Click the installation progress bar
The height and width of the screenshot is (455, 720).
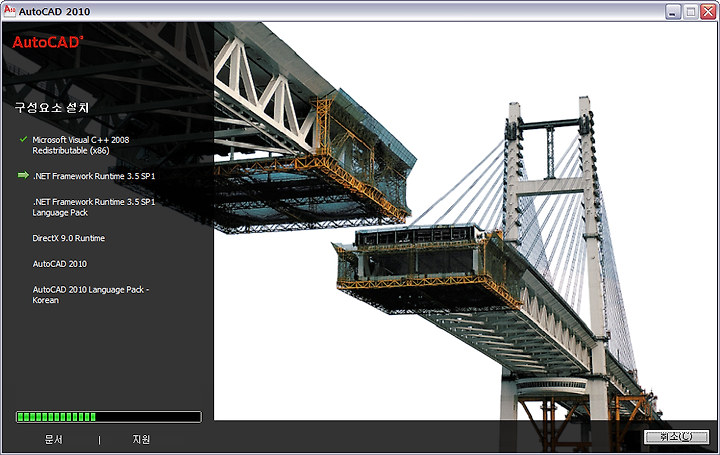(109, 417)
